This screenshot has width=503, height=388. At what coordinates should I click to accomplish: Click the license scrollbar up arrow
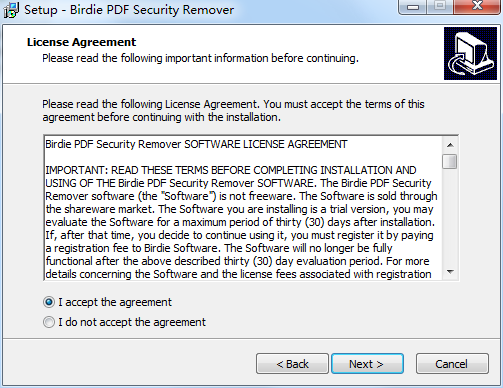tap(450, 145)
